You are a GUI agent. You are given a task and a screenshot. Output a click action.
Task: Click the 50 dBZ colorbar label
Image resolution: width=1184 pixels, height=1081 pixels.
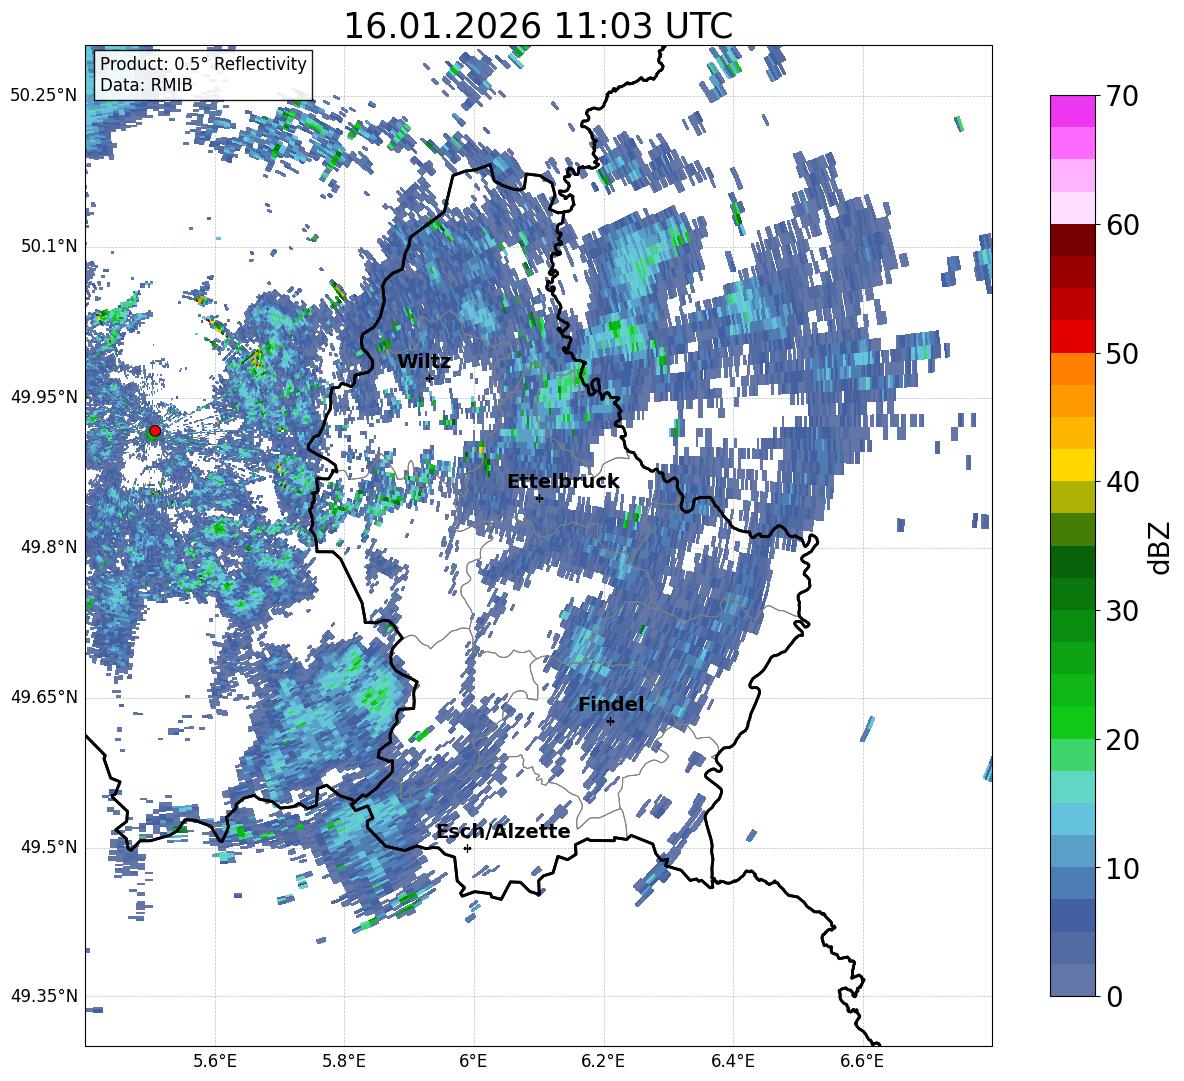(x=1123, y=353)
